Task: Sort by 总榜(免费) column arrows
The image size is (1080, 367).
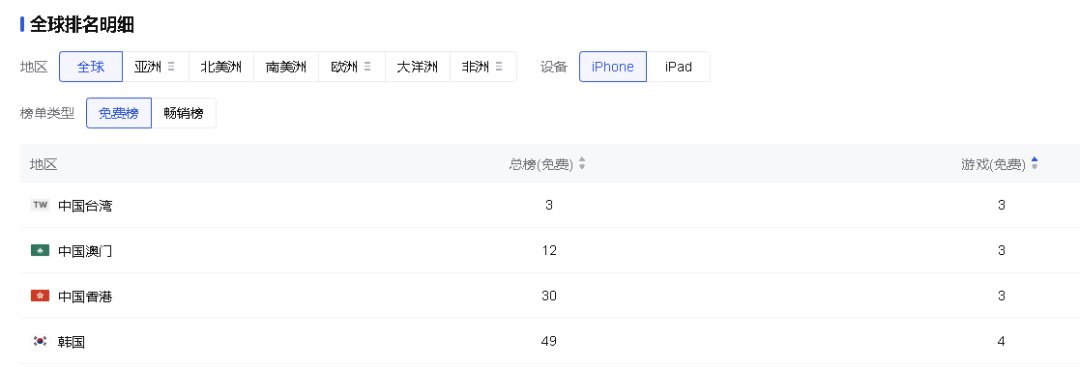Action: click(x=582, y=164)
